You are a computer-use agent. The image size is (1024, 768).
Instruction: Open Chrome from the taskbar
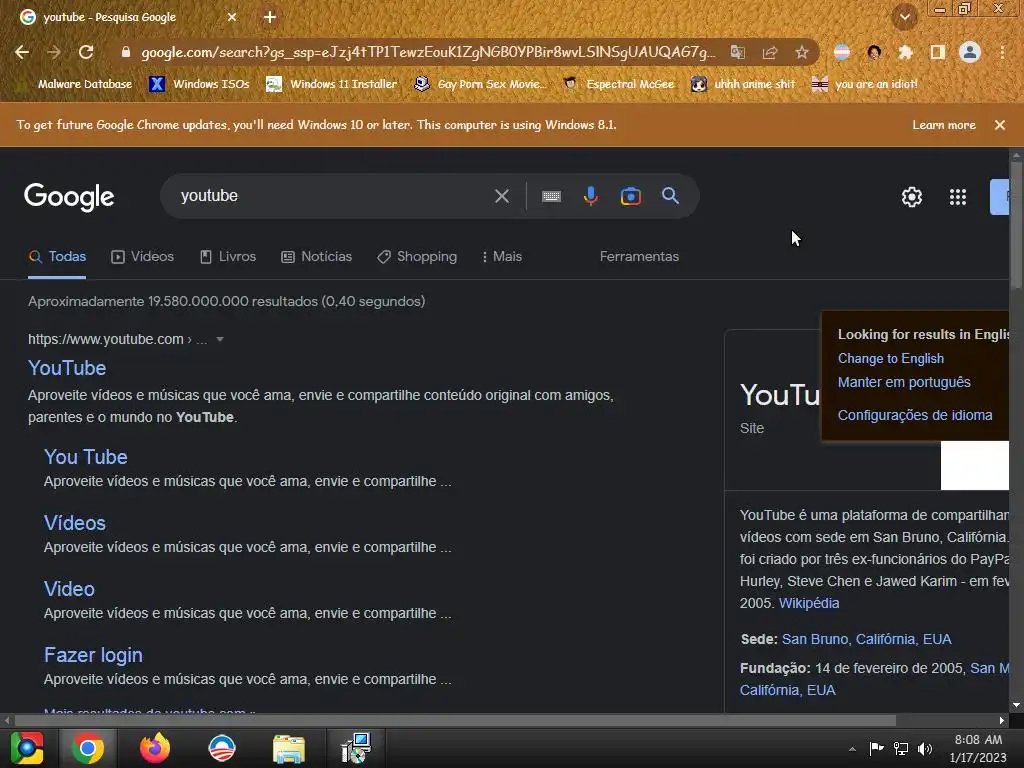(x=88, y=748)
